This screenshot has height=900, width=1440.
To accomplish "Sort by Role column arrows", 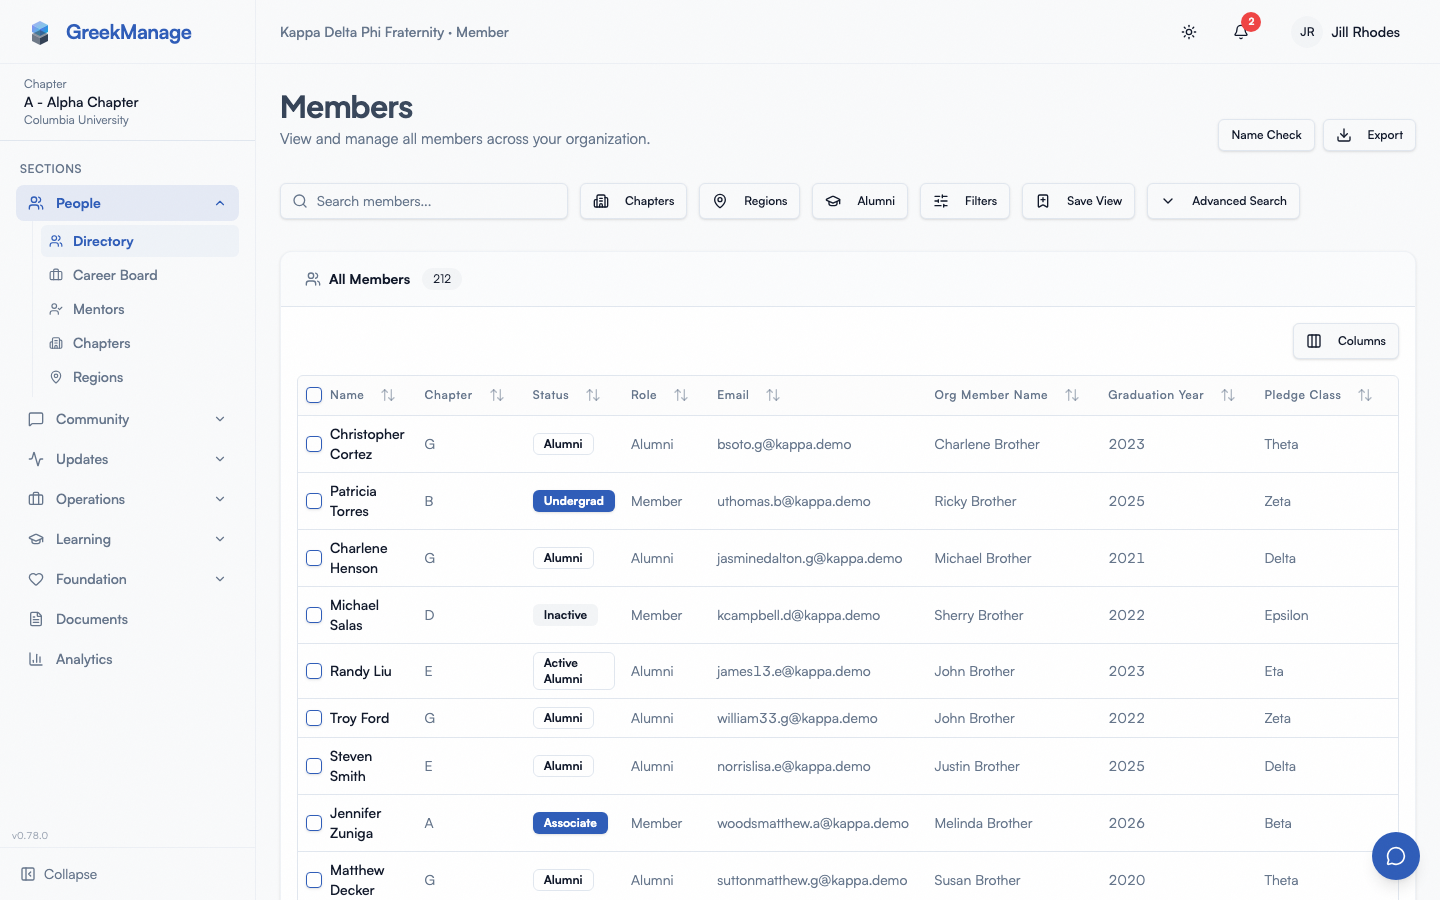I will tap(681, 395).
